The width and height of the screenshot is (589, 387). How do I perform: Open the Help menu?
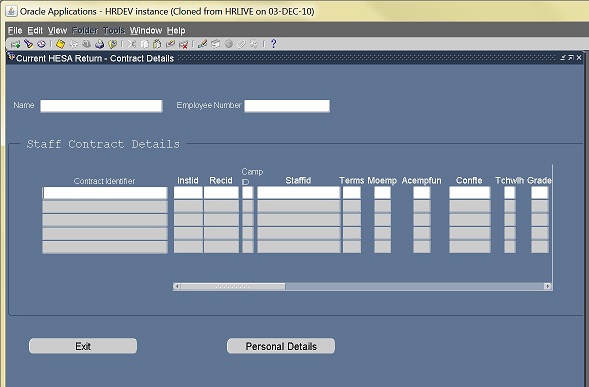coord(176,30)
